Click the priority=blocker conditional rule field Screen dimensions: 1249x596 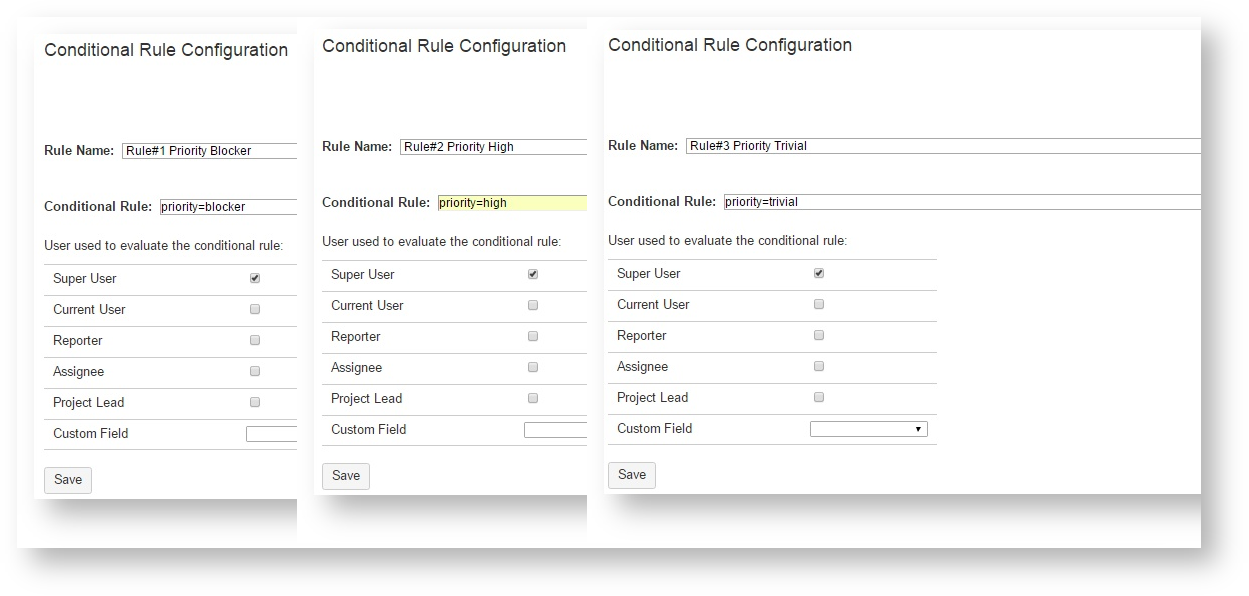coord(228,207)
